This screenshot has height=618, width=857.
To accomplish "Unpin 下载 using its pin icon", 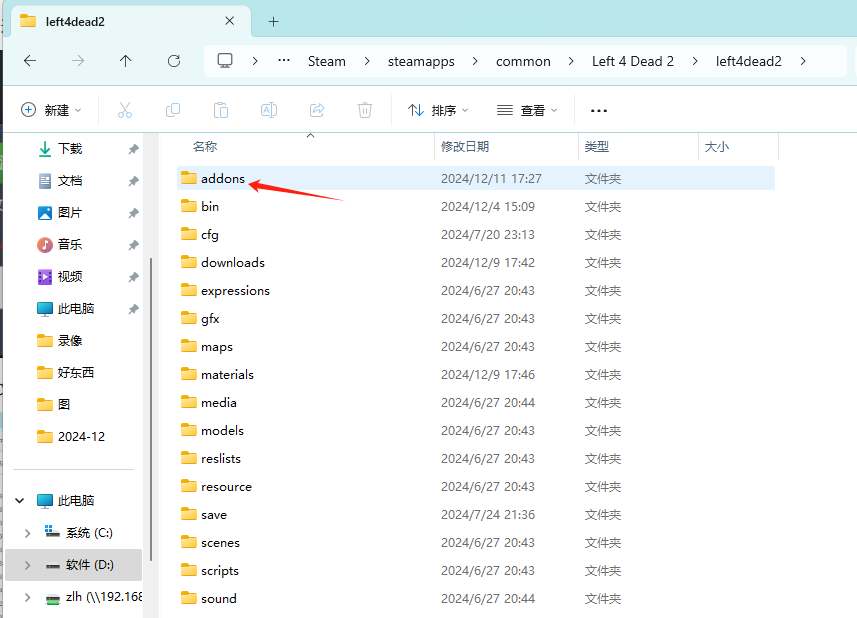I will coord(133,149).
